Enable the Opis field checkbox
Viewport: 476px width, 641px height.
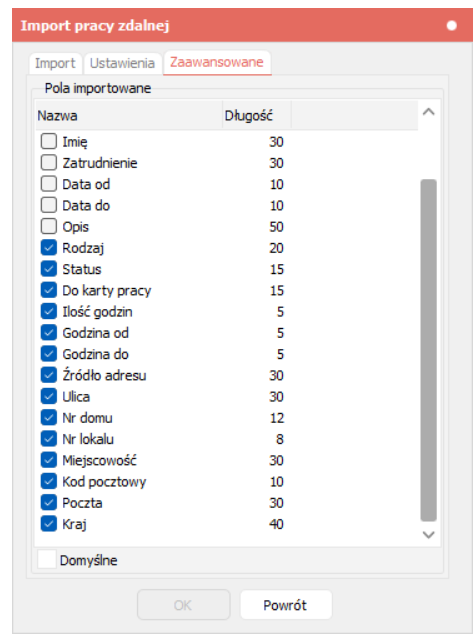(49, 226)
